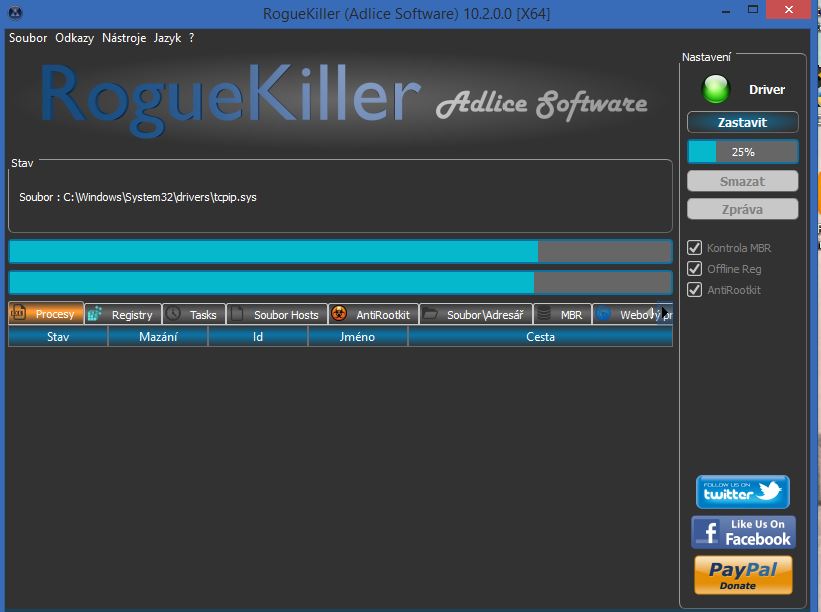The width and height of the screenshot is (821, 612).
Task: Click the web browsers tab globe icon
Action: 603,314
